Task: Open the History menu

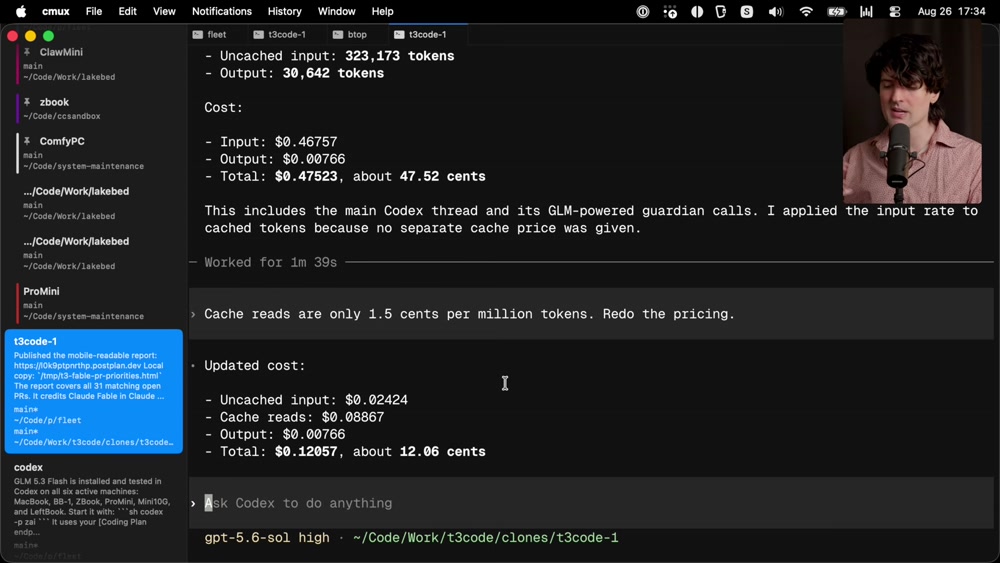Action: pos(284,11)
